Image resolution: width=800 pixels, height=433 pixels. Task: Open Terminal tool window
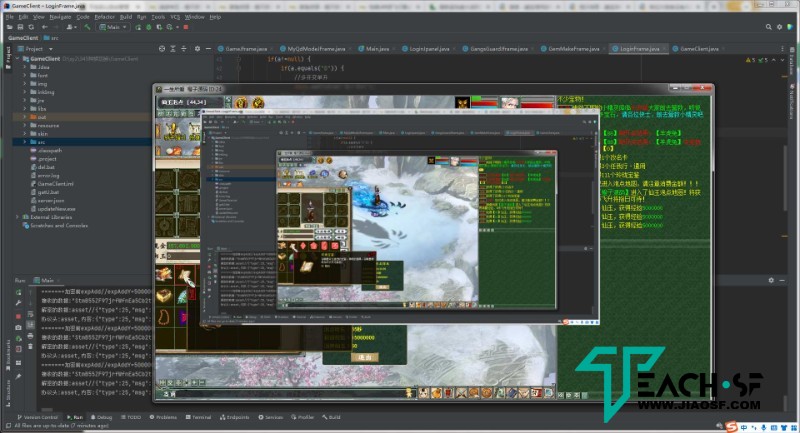198,417
